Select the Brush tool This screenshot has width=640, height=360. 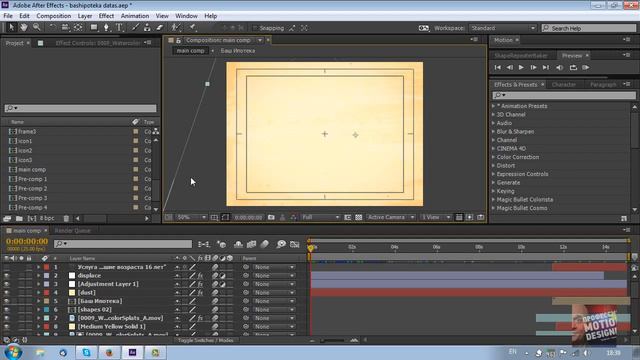(135, 27)
